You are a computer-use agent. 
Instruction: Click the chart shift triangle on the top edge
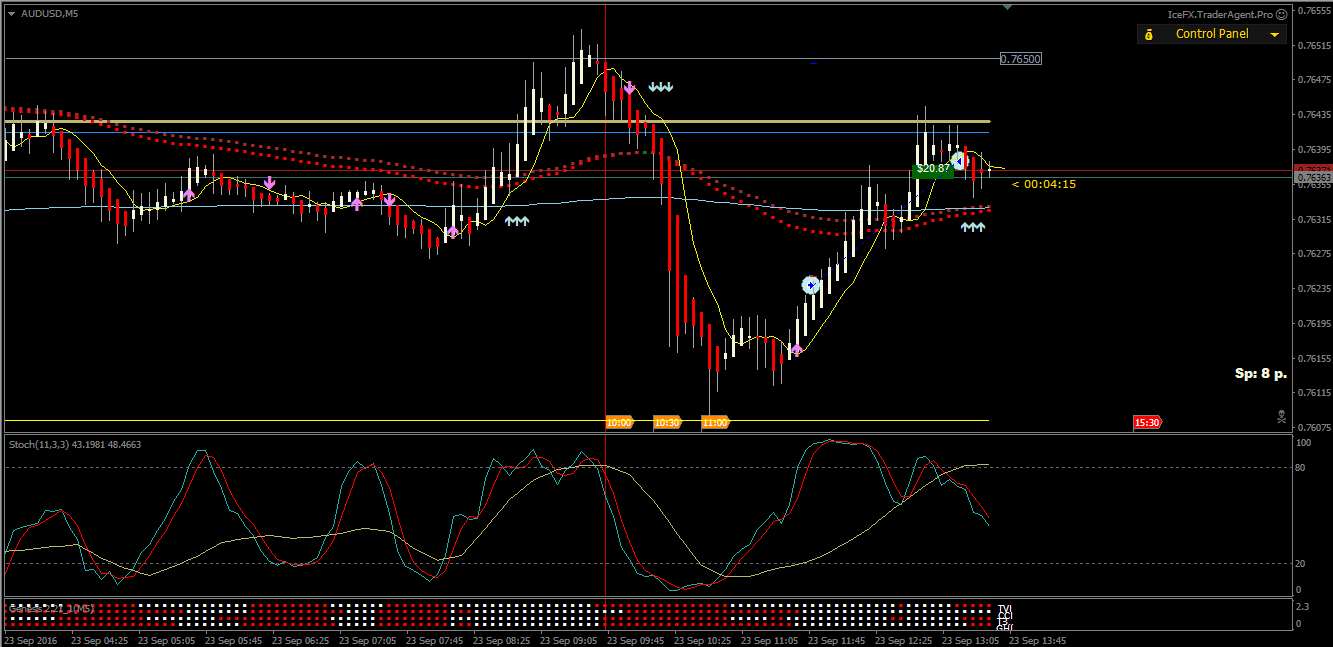tap(1007, 7)
